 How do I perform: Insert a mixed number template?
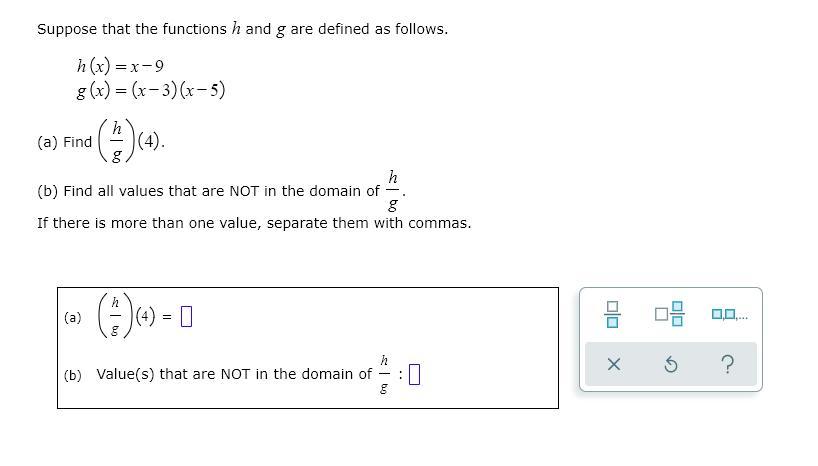pyautogui.click(x=670, y=314)
